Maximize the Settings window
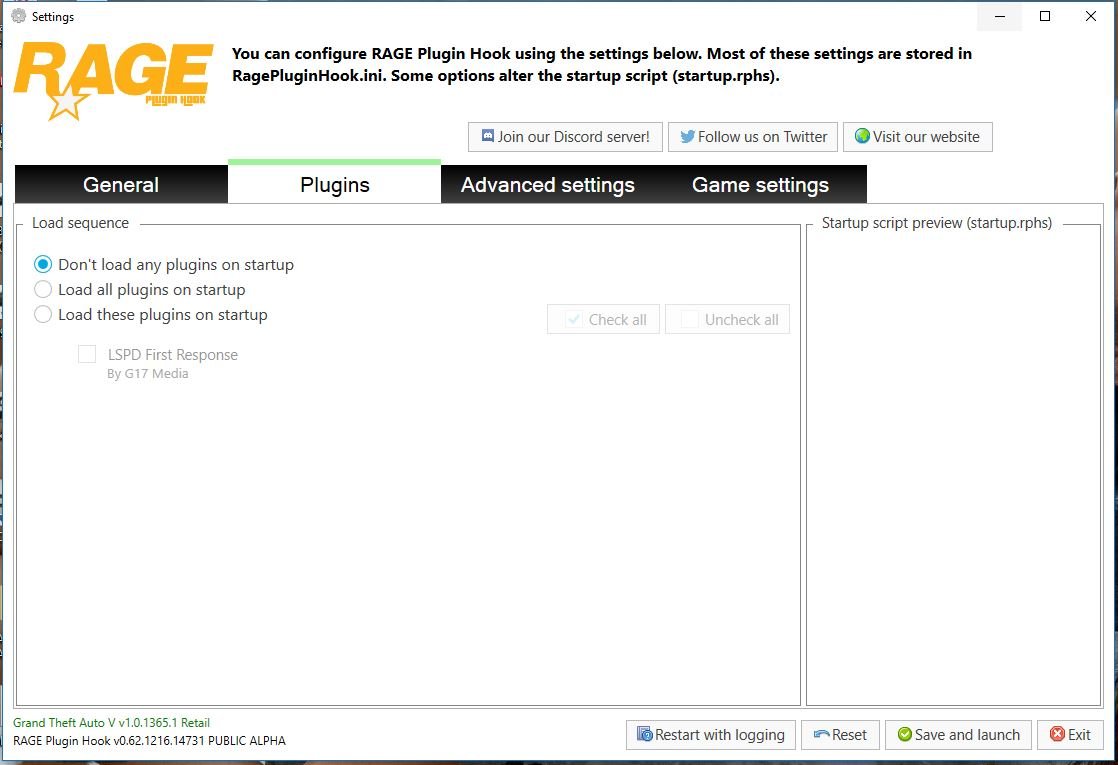The height and width of the screenshot is (765, 1118). [x=1045, y=16]
